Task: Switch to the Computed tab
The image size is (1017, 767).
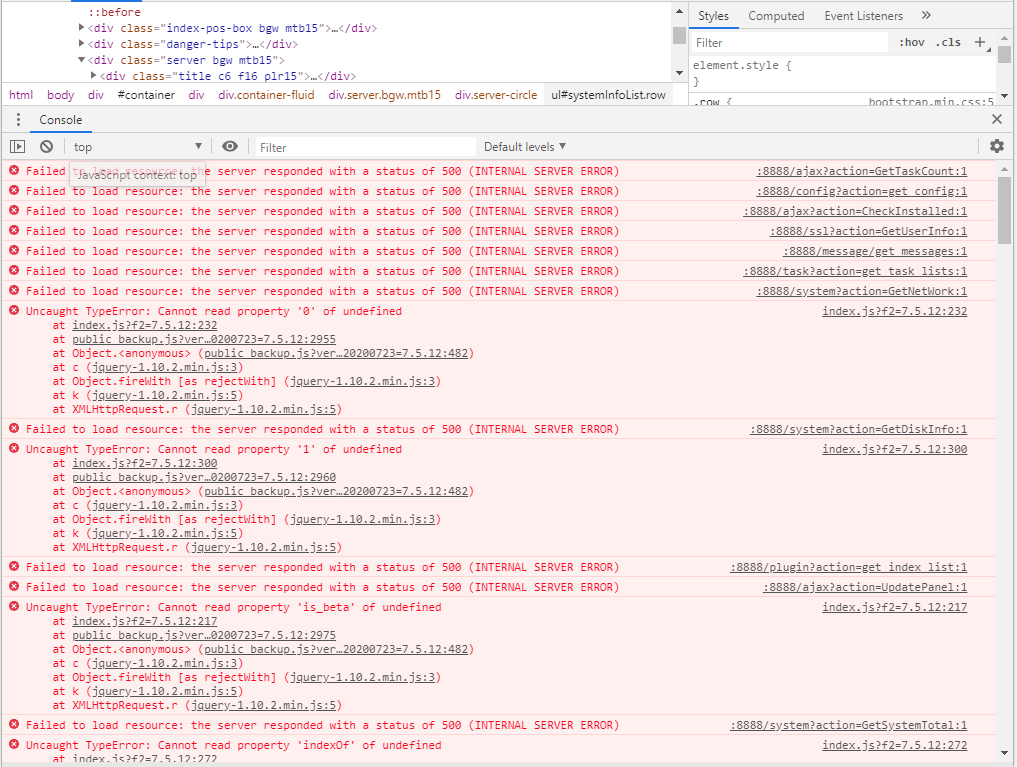Action: coord(776,16)
